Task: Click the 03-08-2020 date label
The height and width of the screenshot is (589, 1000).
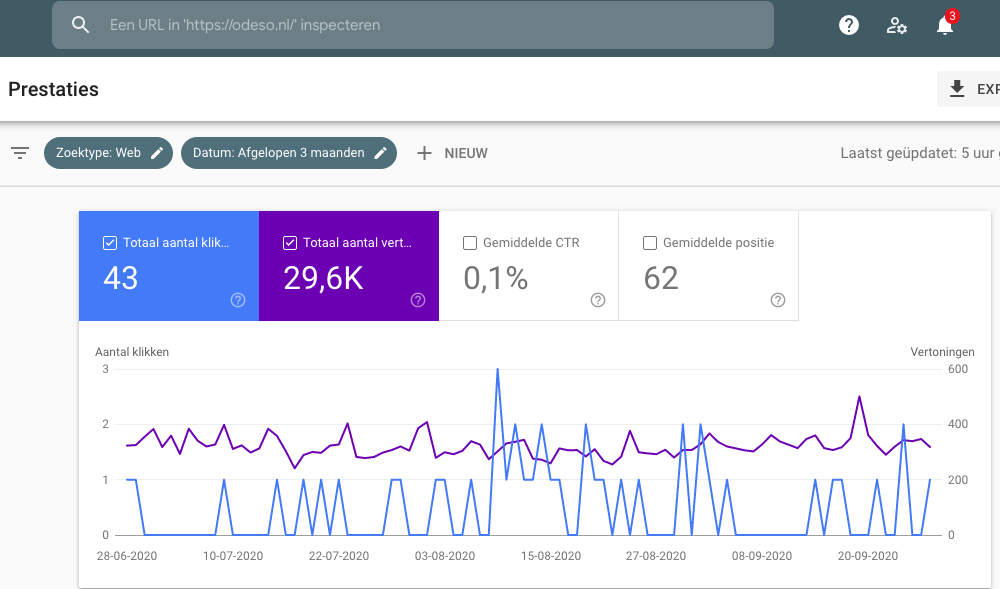Action: tap(445, 556)
